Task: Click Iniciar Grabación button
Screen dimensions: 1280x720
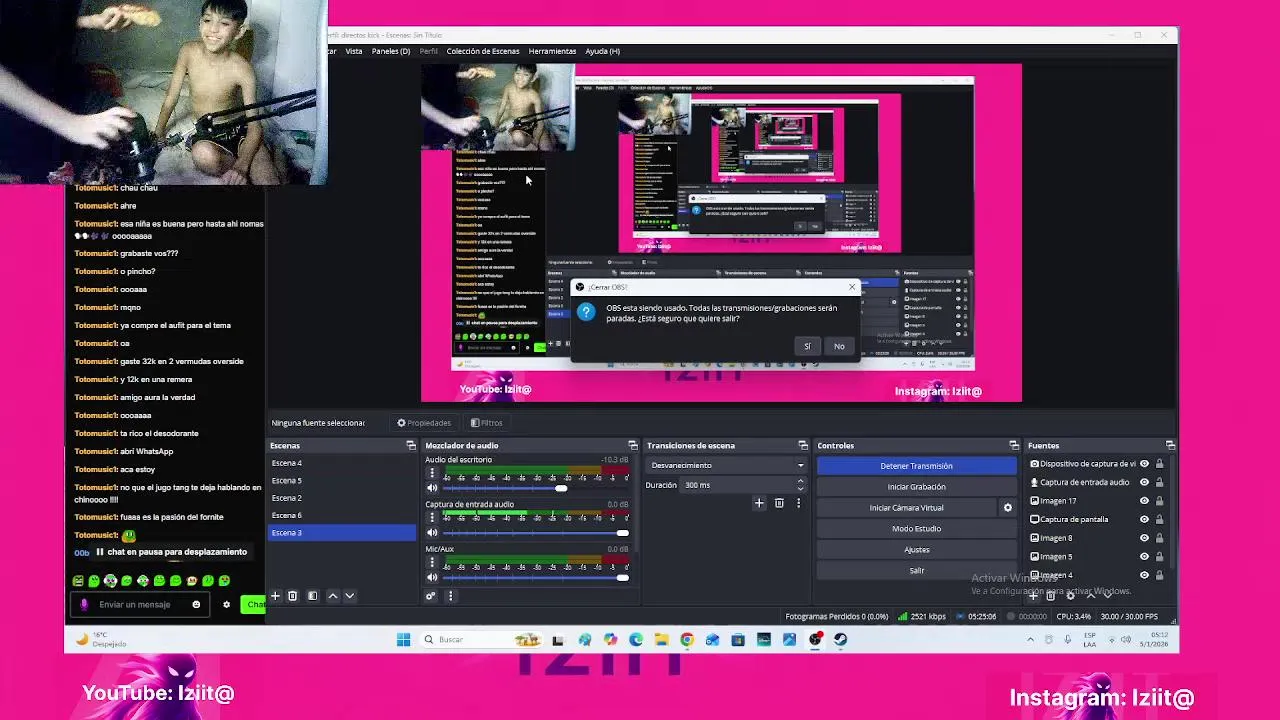Action: click(916, 487)
